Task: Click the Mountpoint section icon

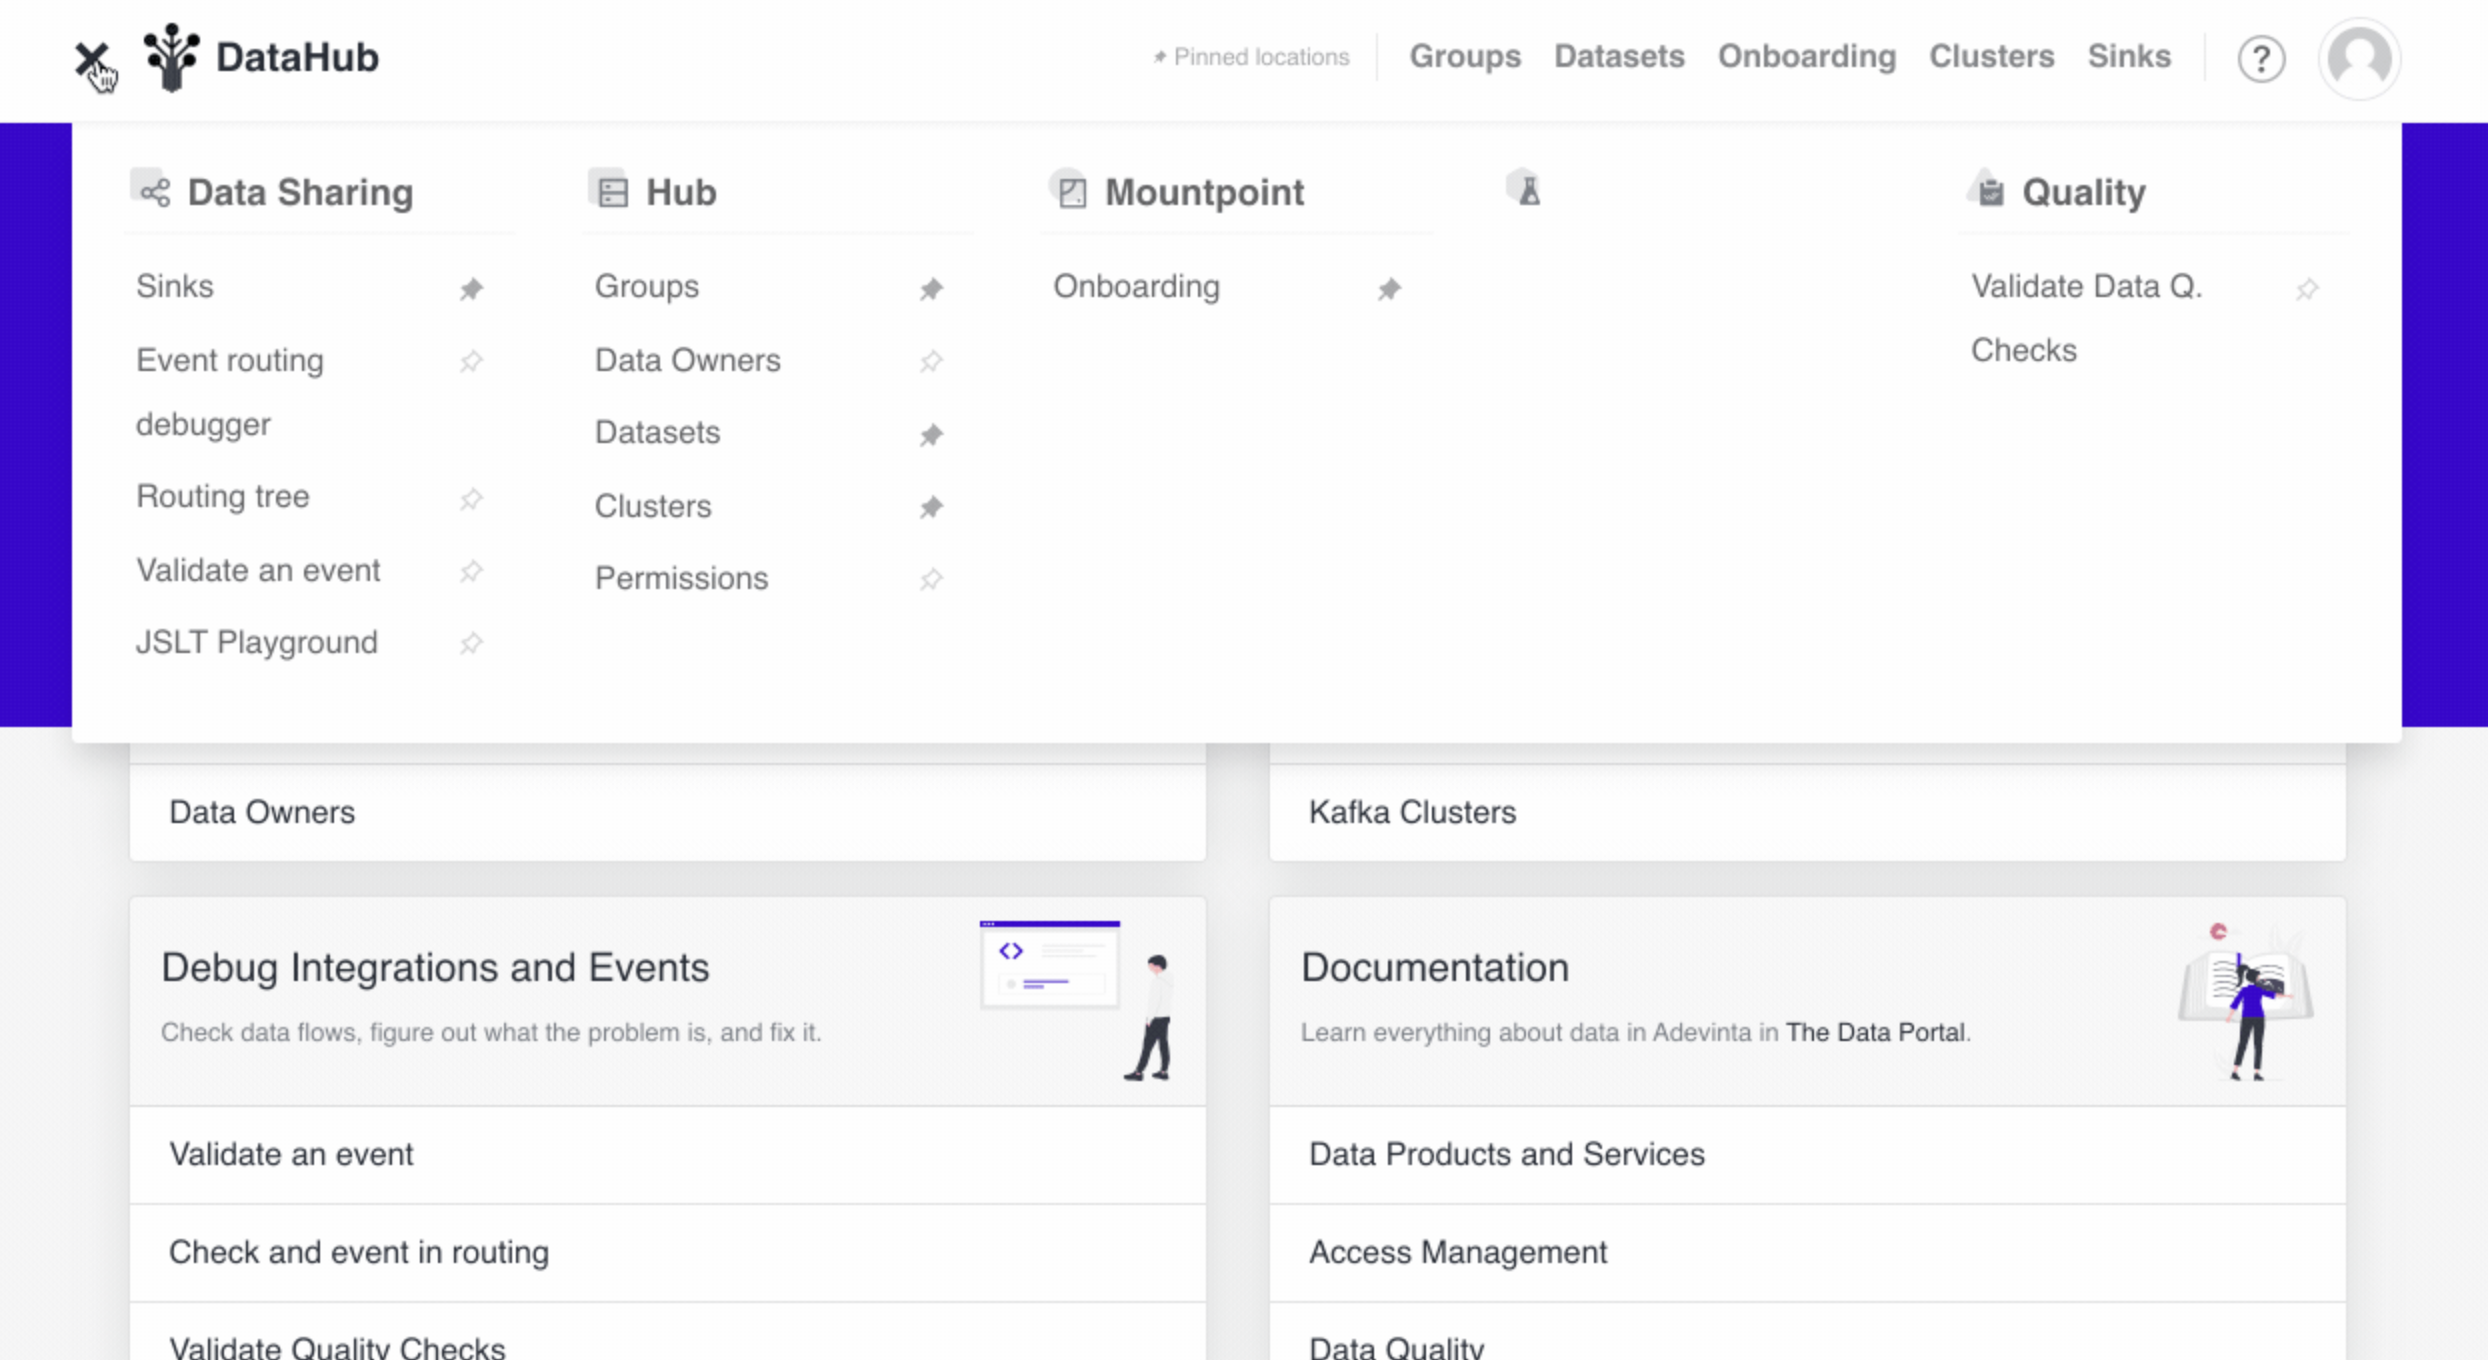Action: [x=1071, y=191]
